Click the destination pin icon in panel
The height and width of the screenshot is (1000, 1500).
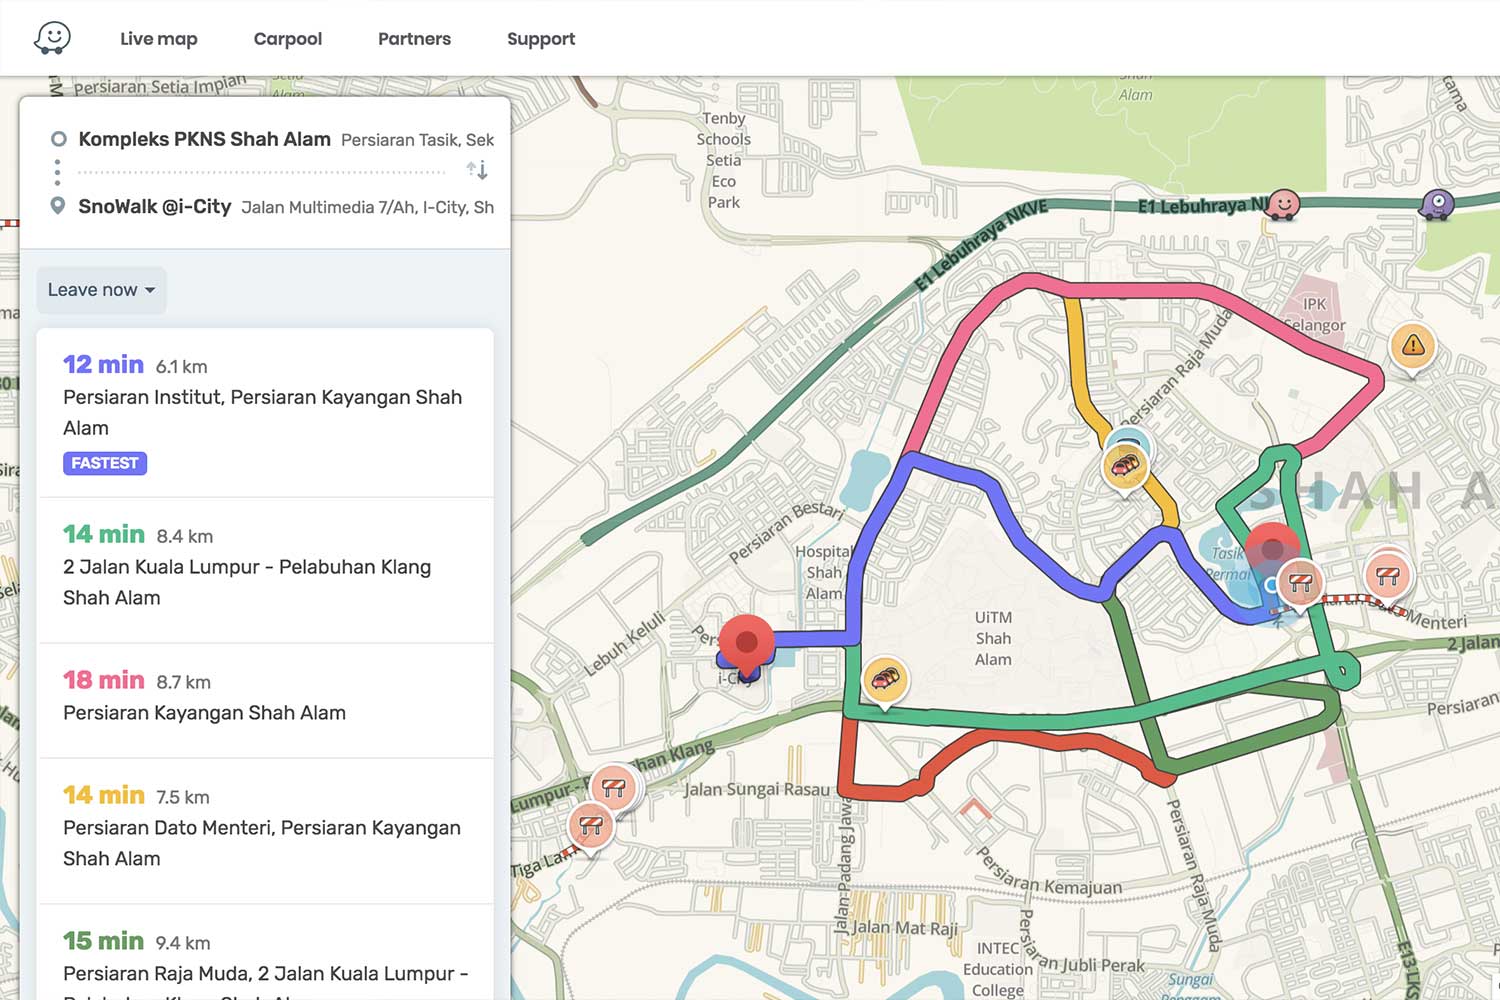click(58, 206)
